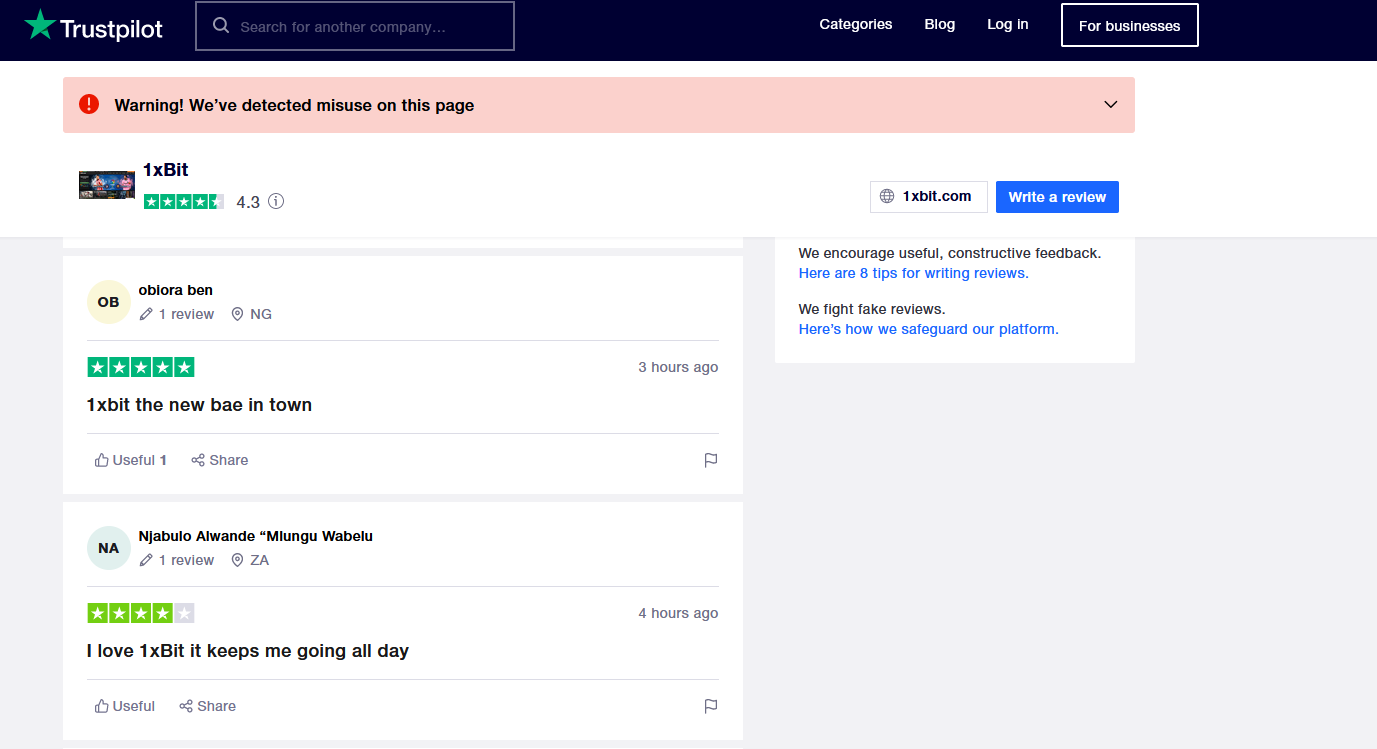Click the OB reviewer avatar

(109, 302)
